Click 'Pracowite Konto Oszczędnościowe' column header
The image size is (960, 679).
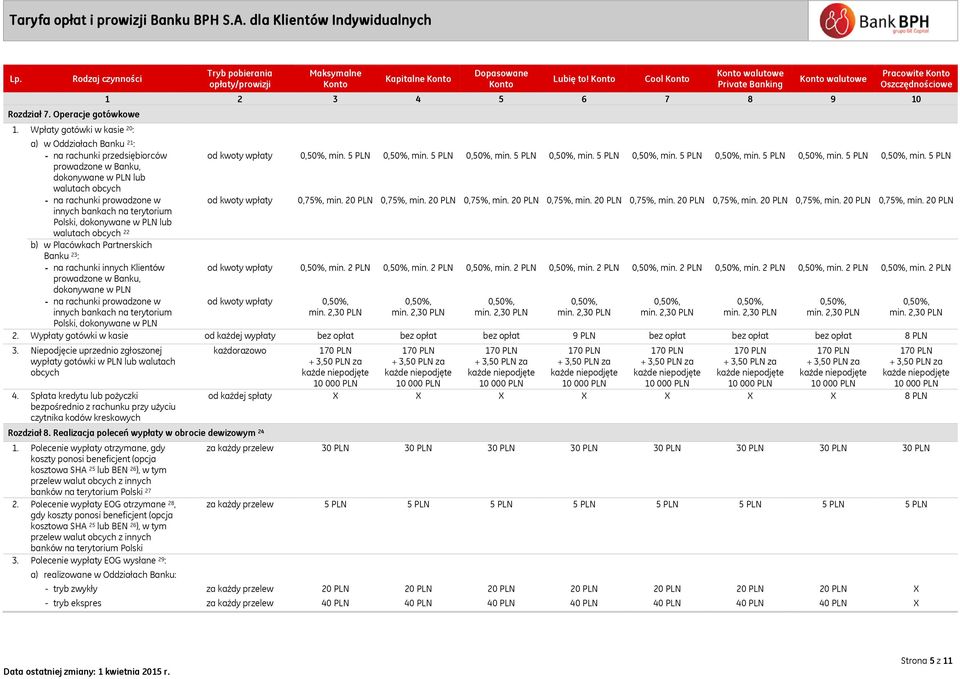point(916,79)
